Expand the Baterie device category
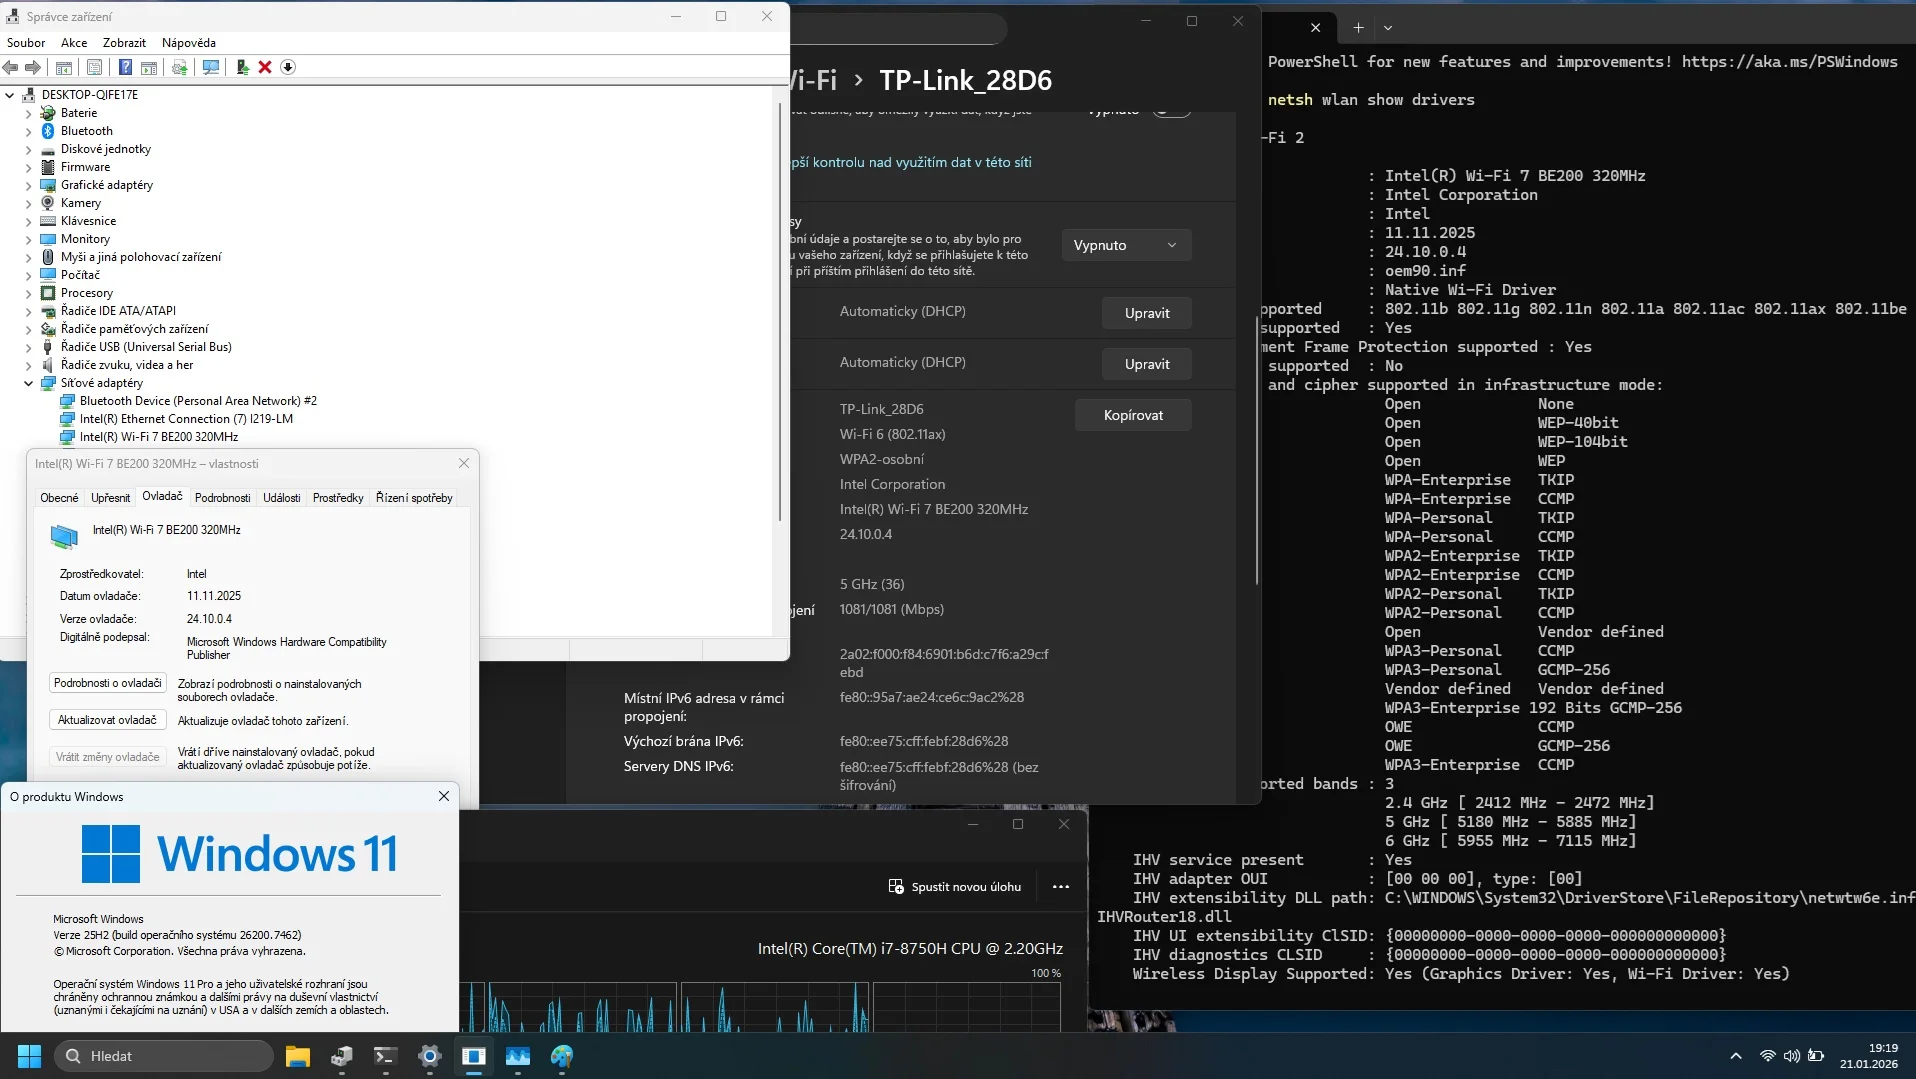The image size is (1916, 1079). (x=28, y=113)
